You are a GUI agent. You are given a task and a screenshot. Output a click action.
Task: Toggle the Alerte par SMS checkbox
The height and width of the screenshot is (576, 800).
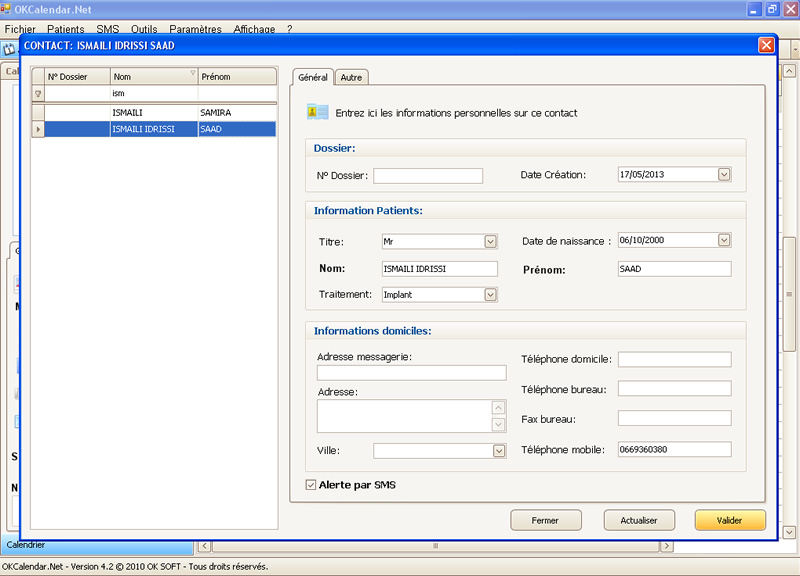pos(311,485)
